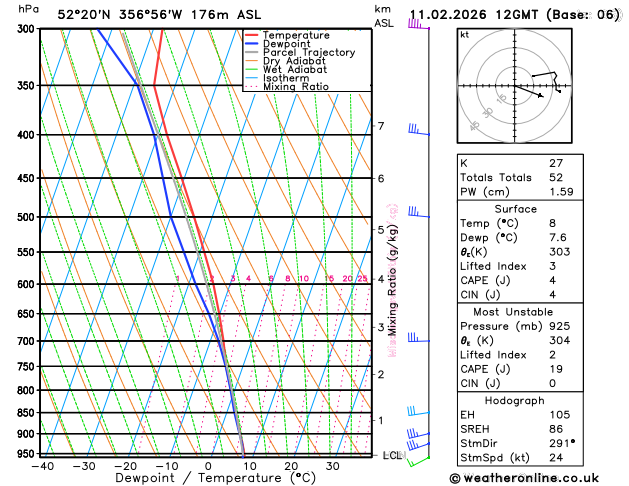Select the Parcel Trajectory legend entry
Image resolution: width=629 pixels, height=486 pixels.
click(308, 53)
